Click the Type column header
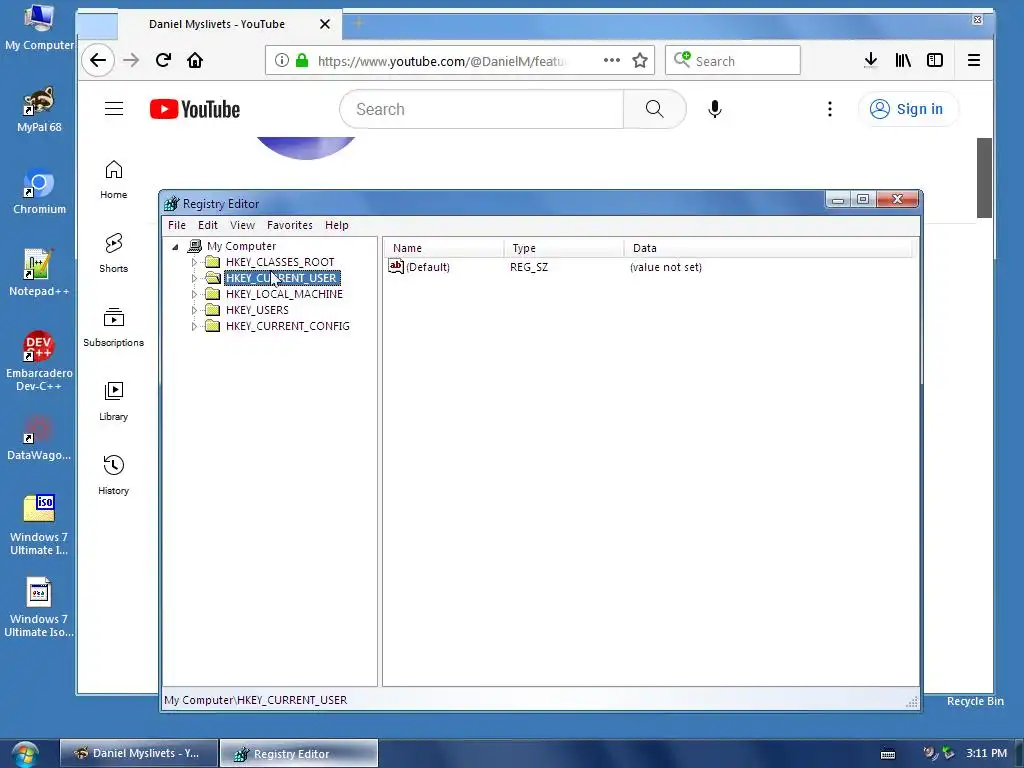Viewport: 1024px width, 768px height. (x=564, y=248)
